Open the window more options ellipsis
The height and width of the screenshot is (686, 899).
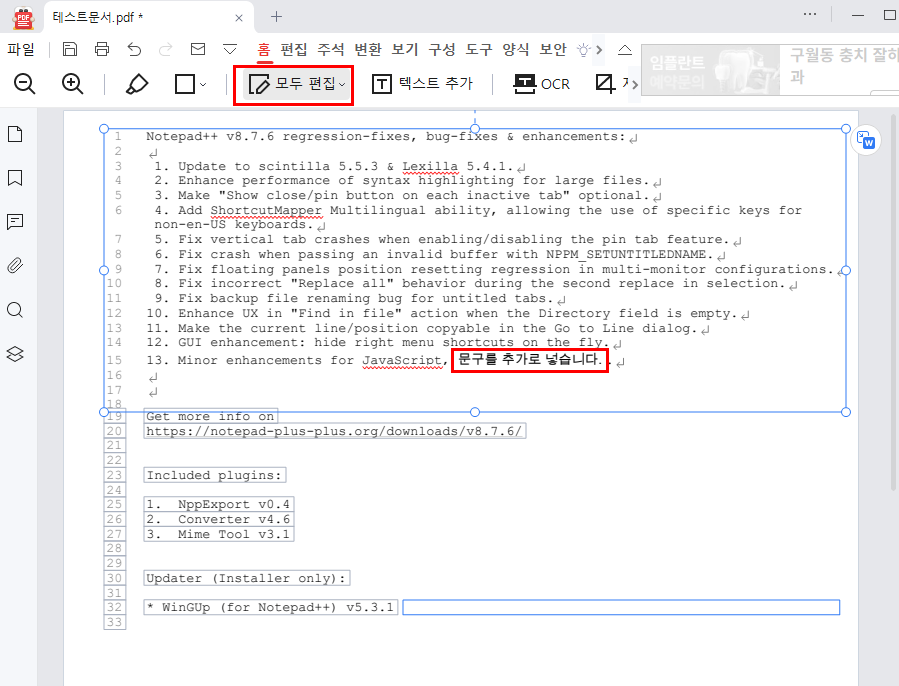point(810,14)
